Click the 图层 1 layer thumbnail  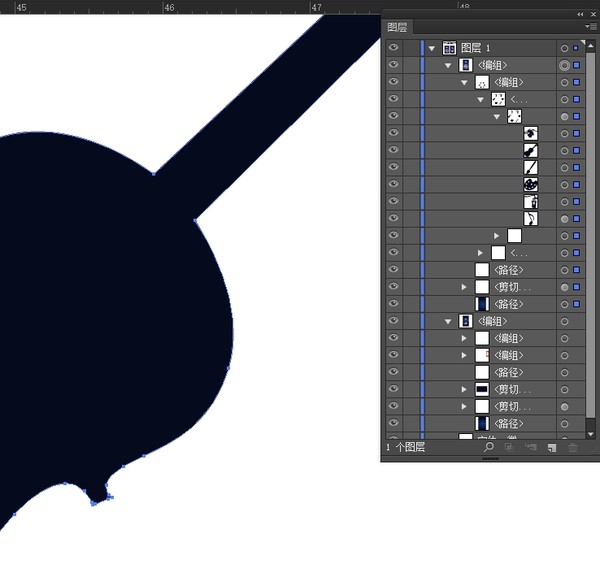tap(449, 48)
